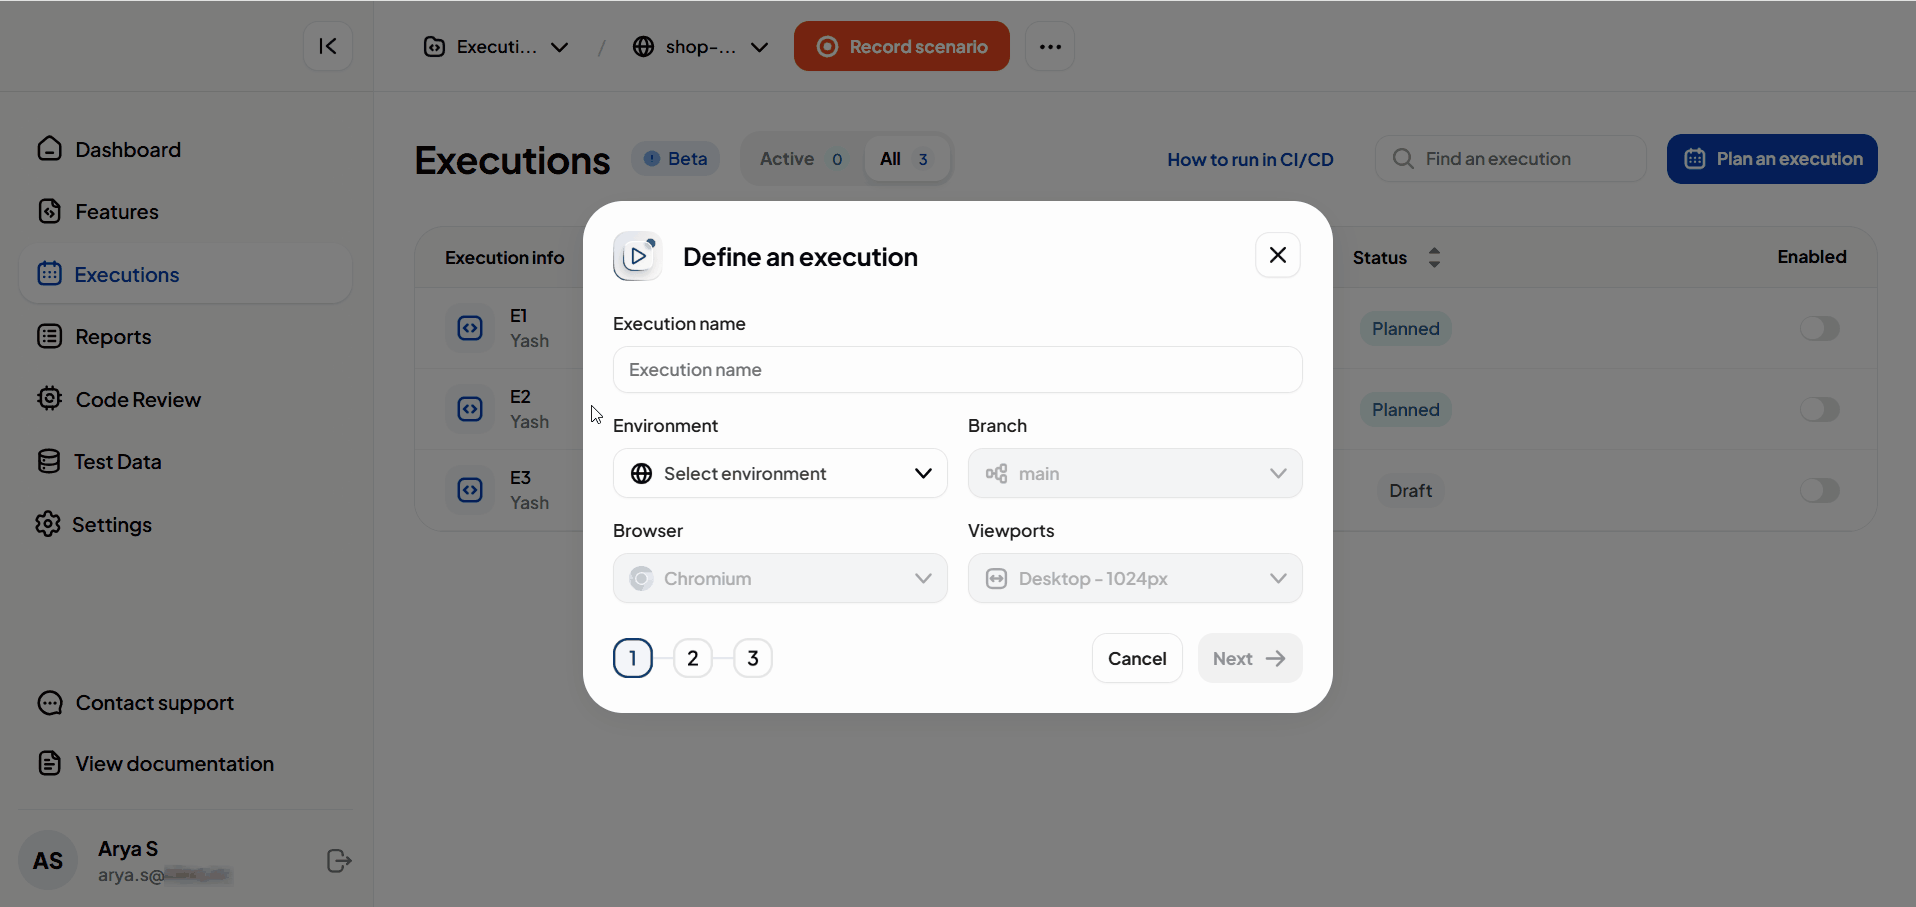Enable the E2 execution toggle

1819,410
